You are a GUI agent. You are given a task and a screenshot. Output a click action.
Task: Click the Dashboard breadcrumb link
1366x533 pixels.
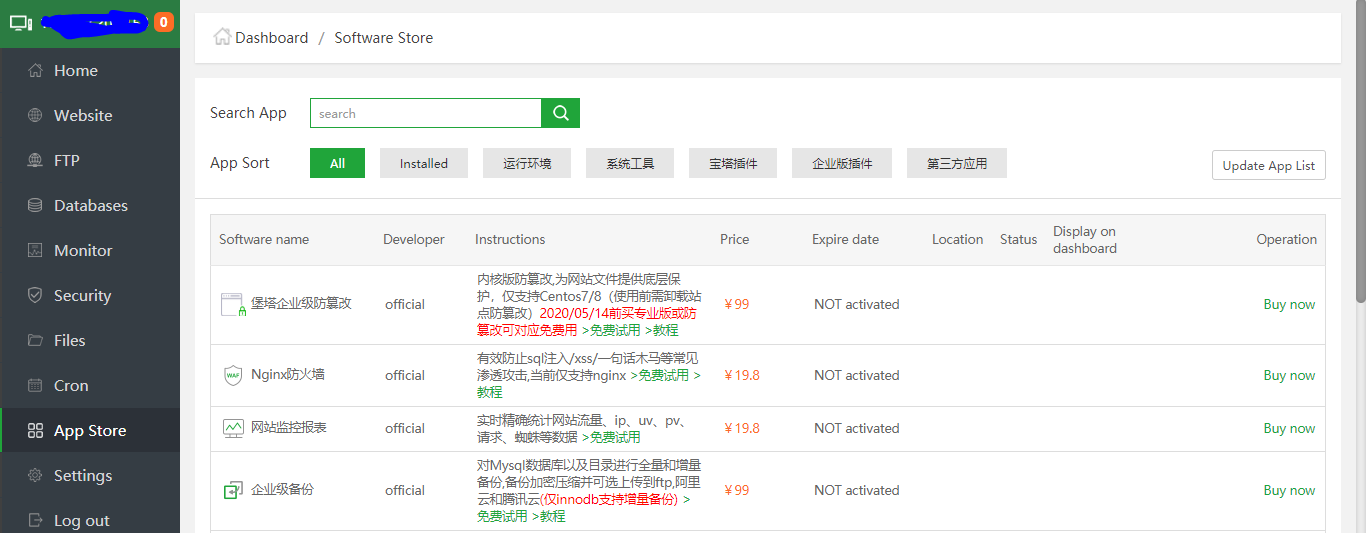(271, 38)
